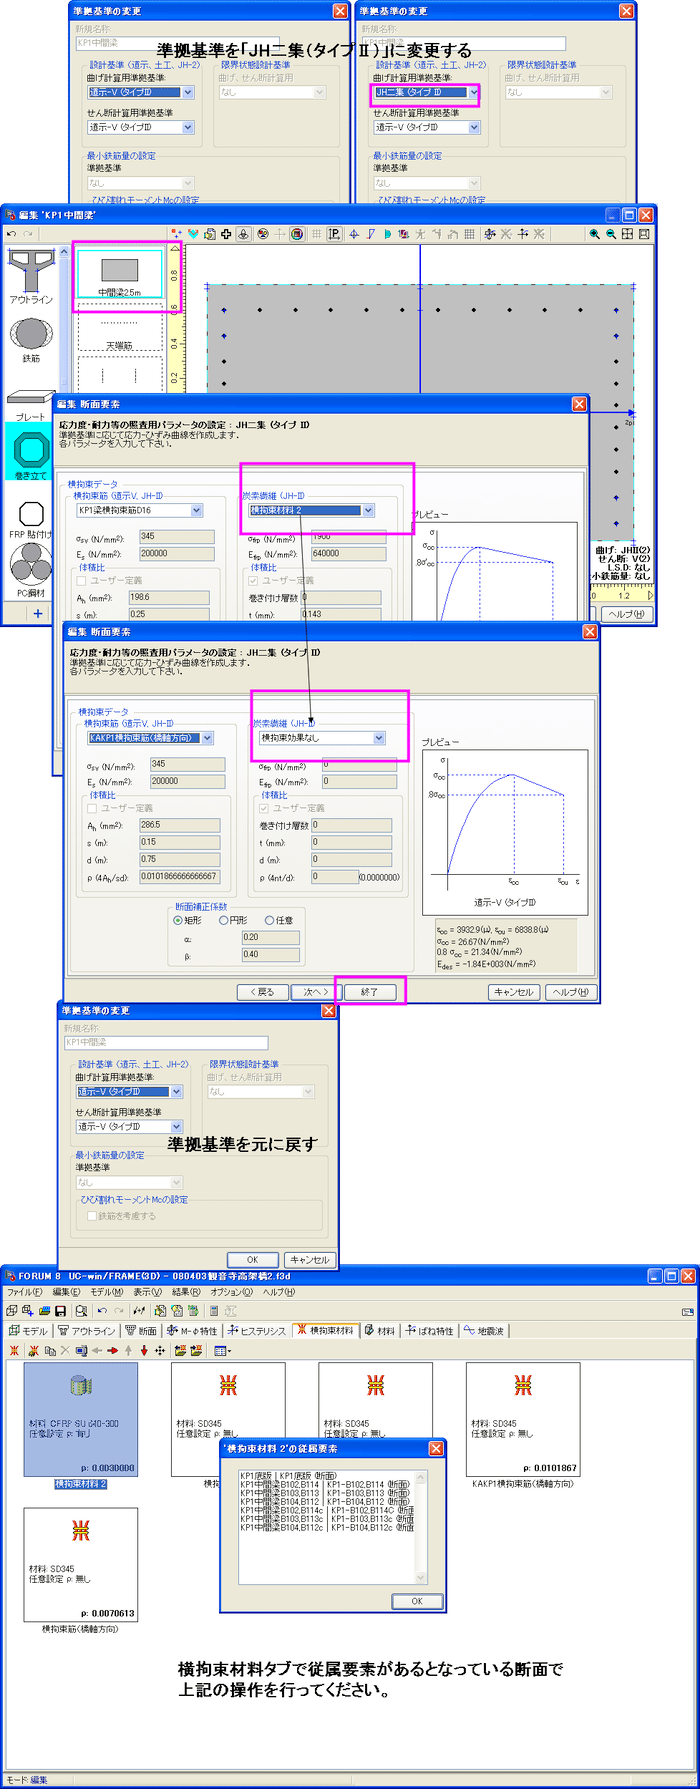
Task: Open the 横拘束効果なし dropdown
Action: pyautogui.click(x=379, y=738)
